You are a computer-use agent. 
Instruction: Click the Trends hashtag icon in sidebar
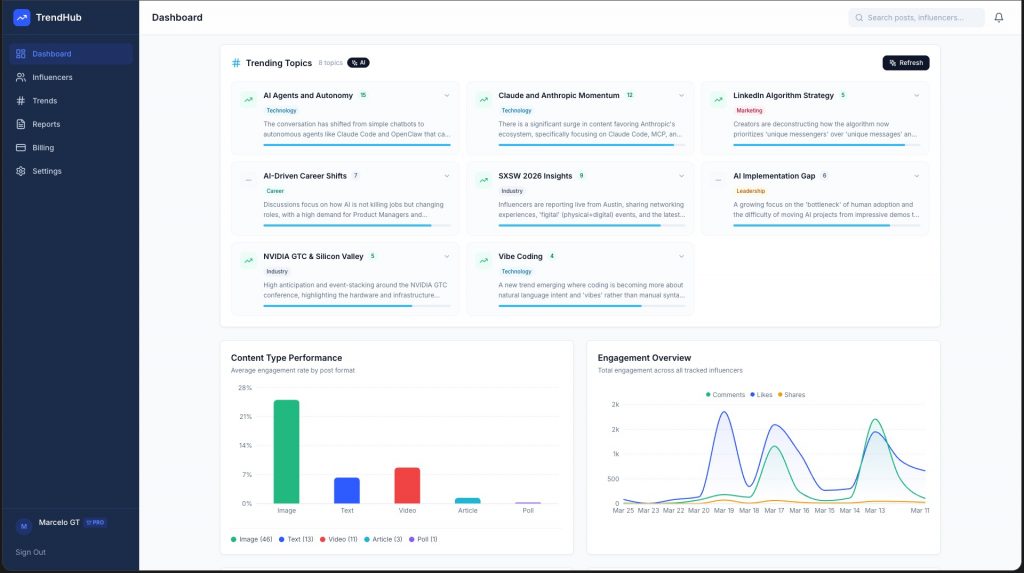click(x=21, y=101)
